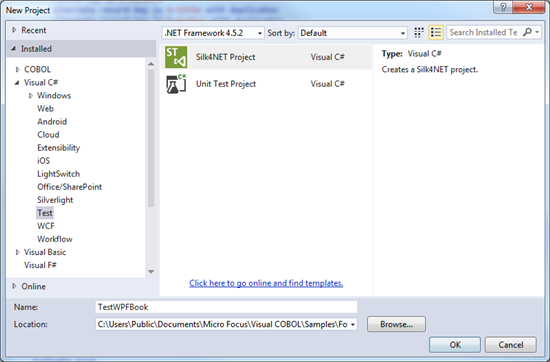
Task: Open the Location path dropdown arrow
Action: click(x=353, y=324)
